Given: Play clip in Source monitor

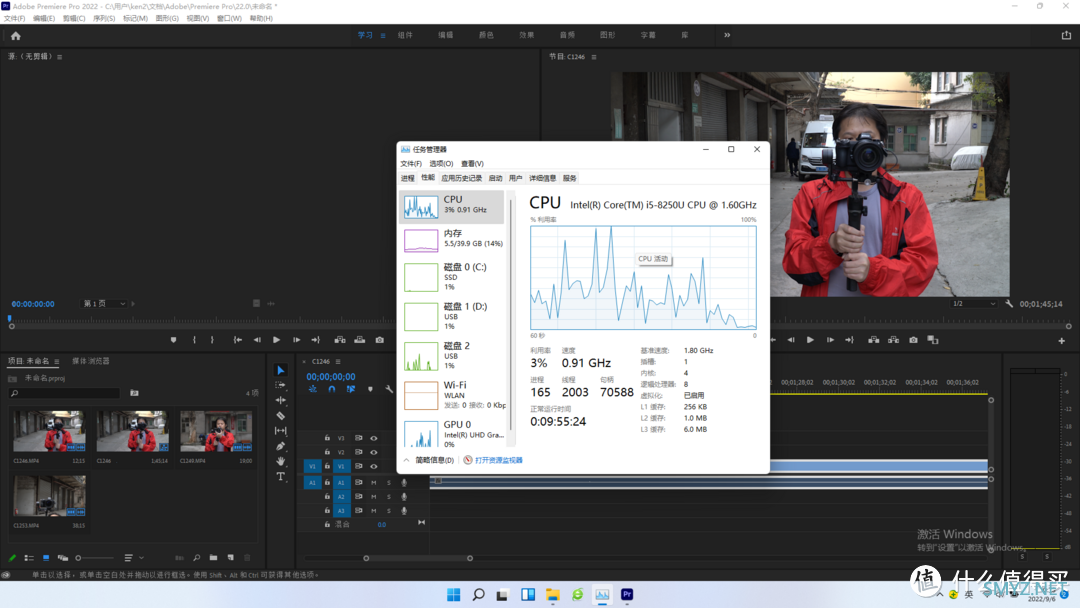Looking at the screenshot, I should tap(276, 340).
